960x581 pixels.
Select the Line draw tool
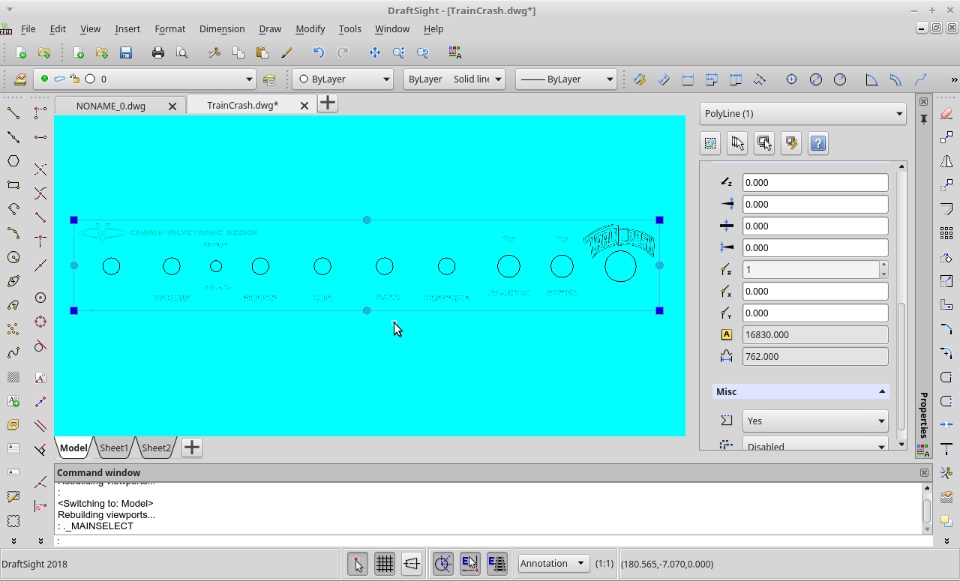click(13, 113)
